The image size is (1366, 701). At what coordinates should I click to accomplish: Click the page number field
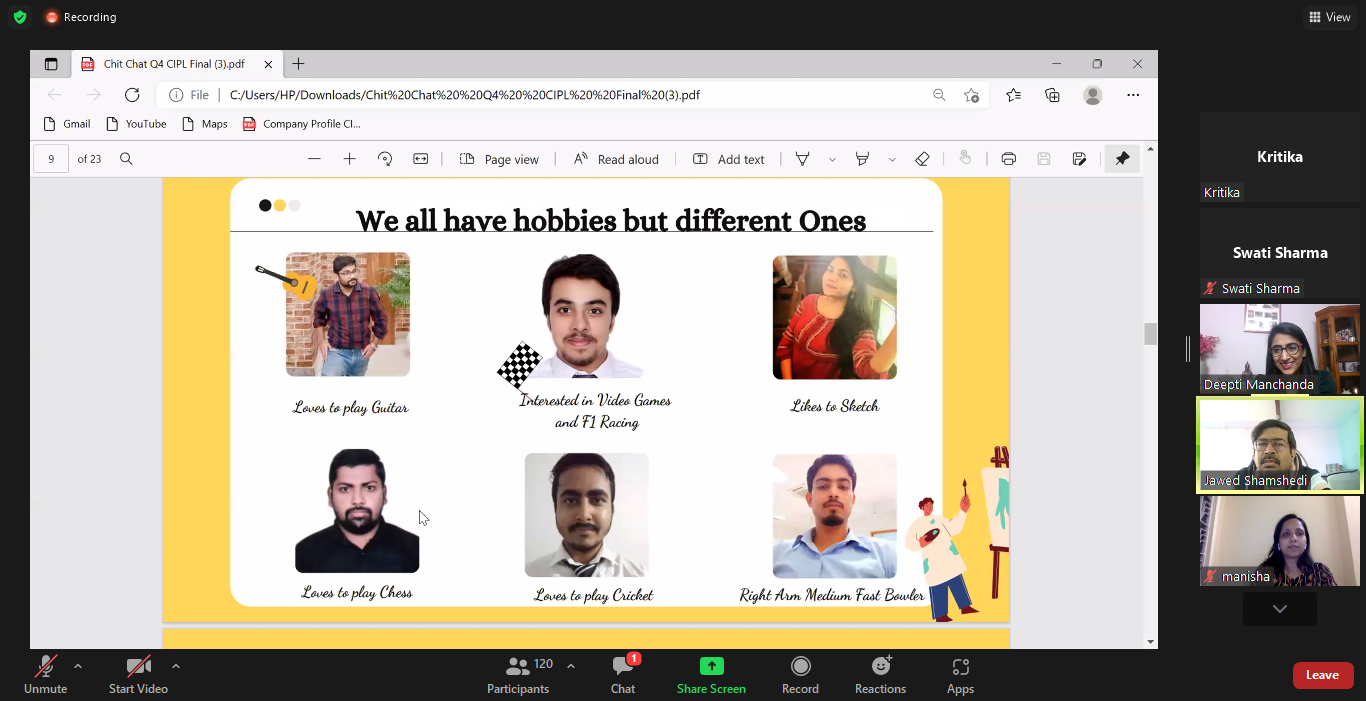51,159
